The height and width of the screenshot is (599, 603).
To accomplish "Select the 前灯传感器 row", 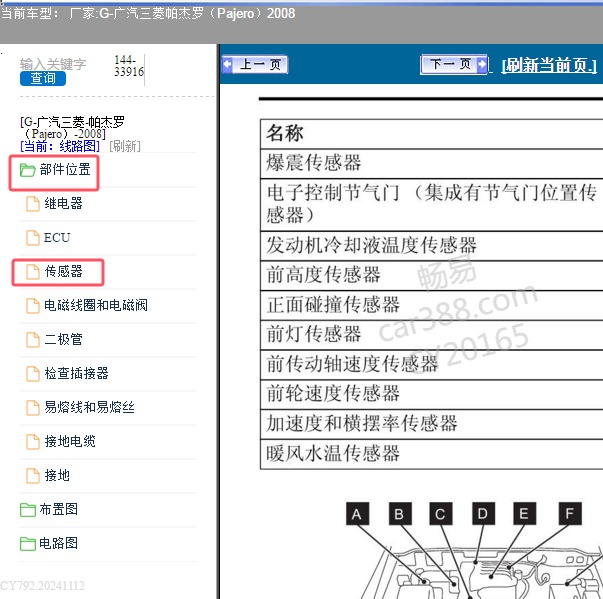I will coord(431,335).
